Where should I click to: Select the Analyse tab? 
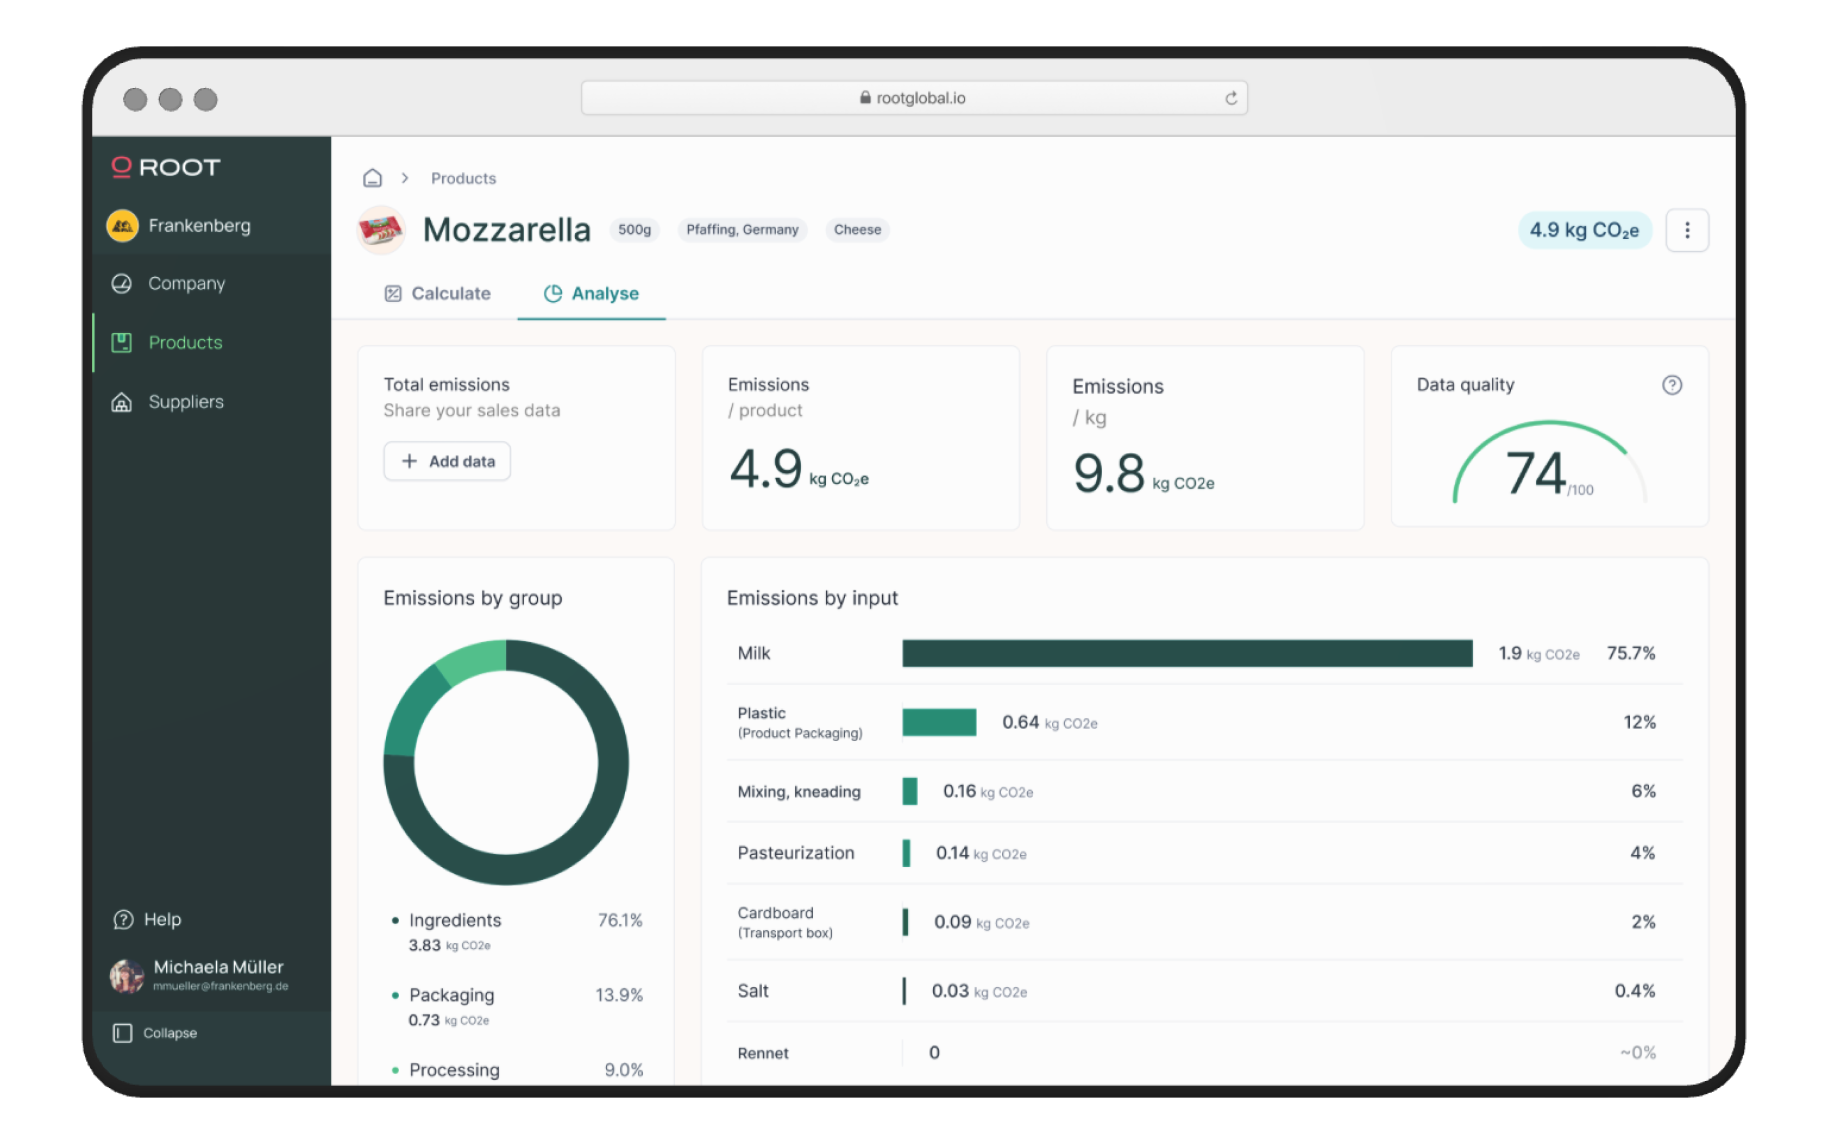[x=591, y=293]
